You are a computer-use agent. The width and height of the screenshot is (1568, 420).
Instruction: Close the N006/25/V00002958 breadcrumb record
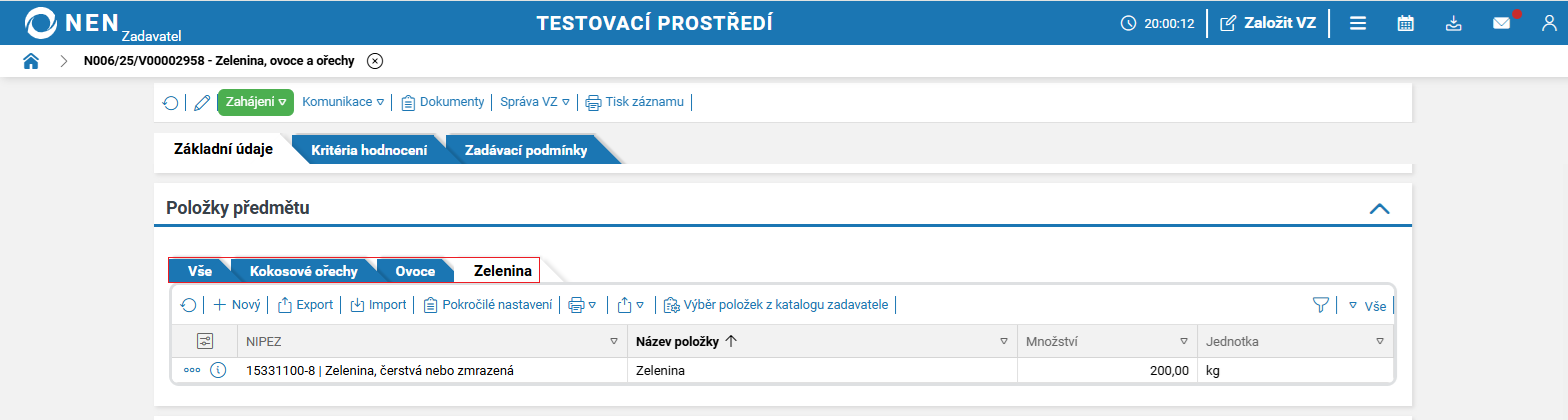[x=375, y=61]
